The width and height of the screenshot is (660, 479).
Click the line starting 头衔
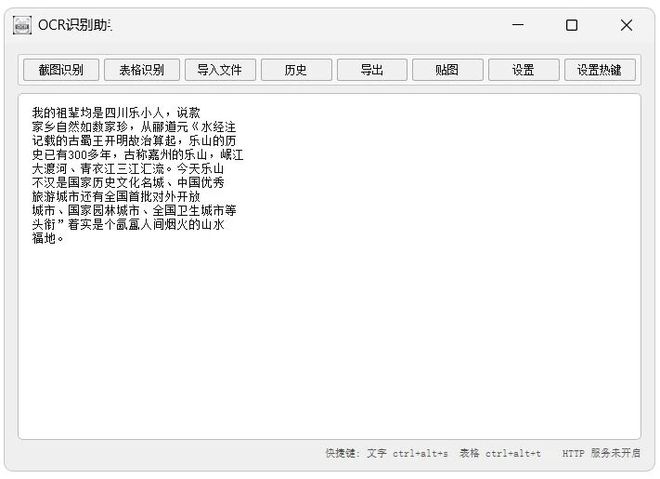pyautogui.click(x=128, y=224)
